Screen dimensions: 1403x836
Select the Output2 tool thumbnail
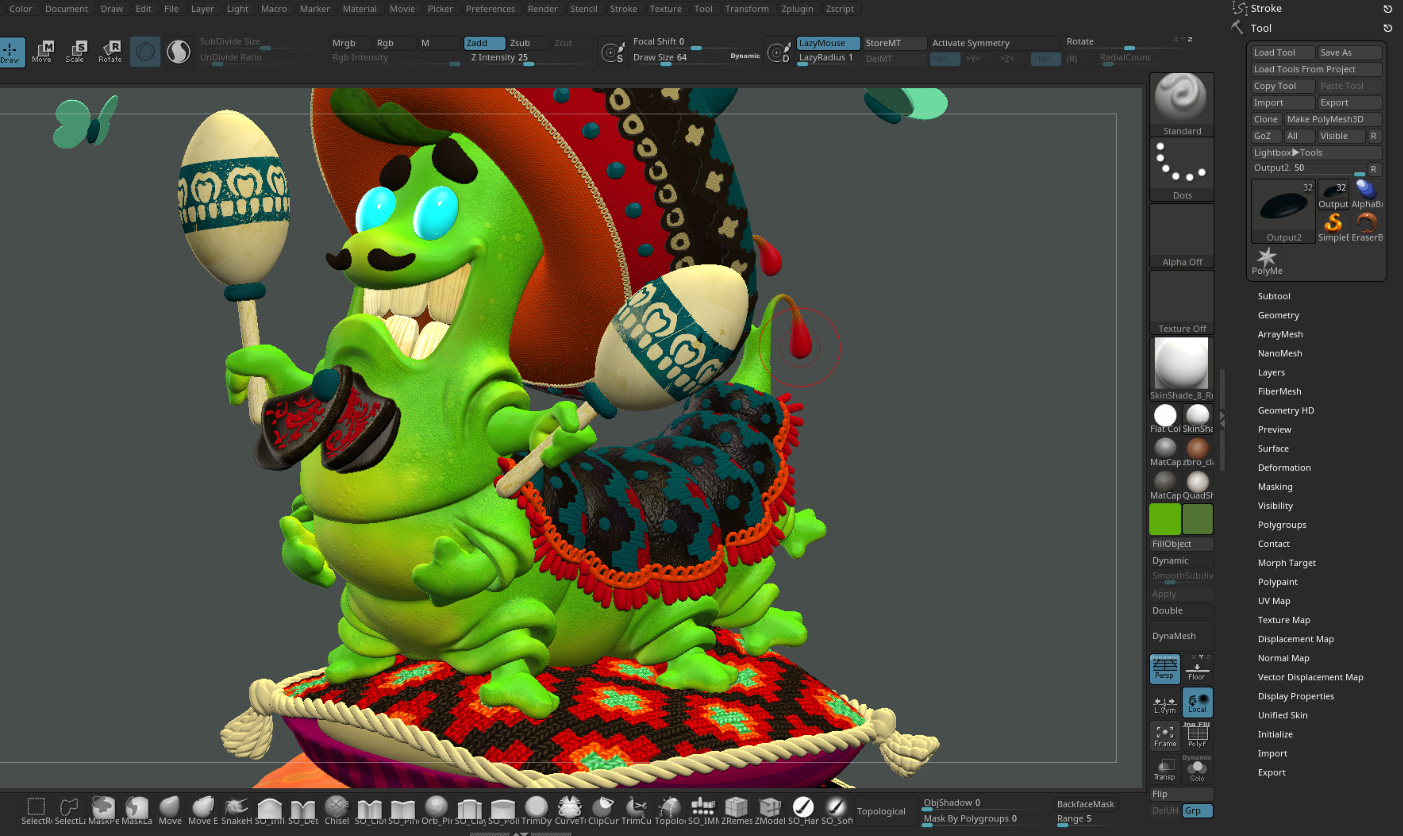tap(1284, 210)
